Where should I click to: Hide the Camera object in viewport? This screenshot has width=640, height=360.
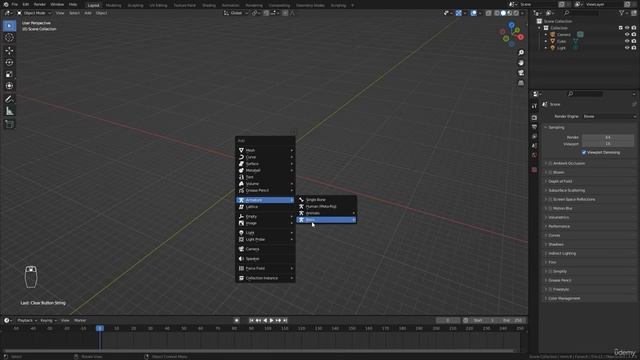coord(627,35)
